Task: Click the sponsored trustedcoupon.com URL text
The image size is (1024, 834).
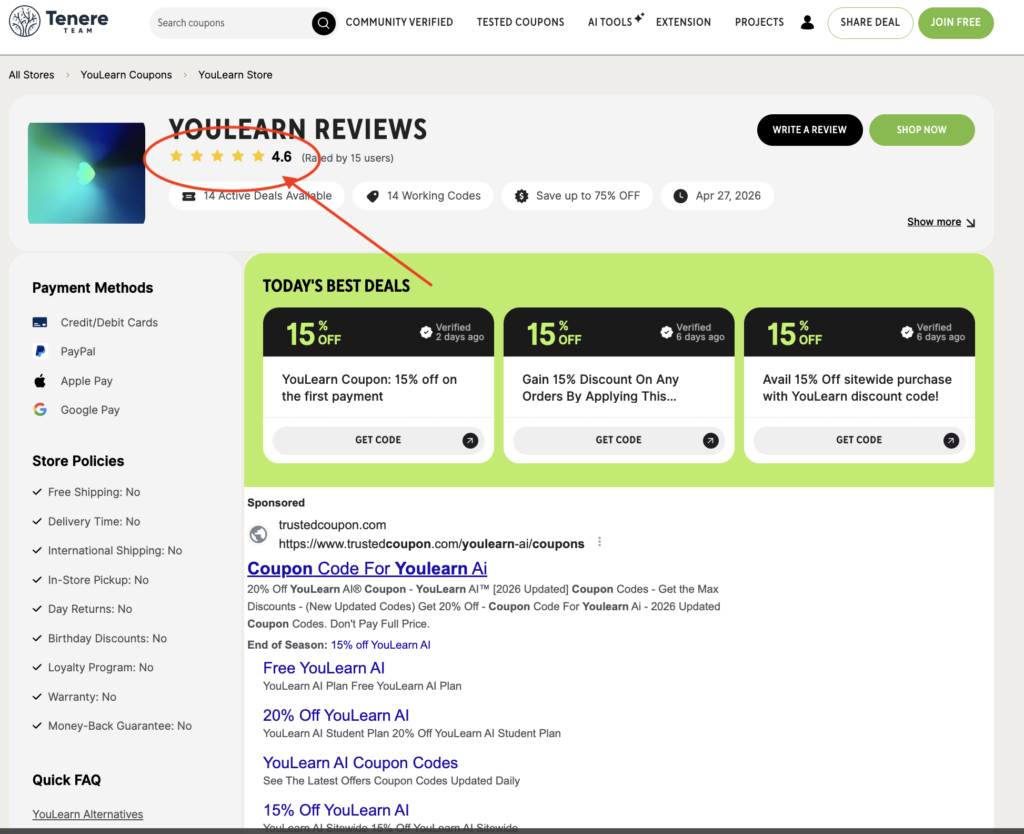Action: coord(431,544)
